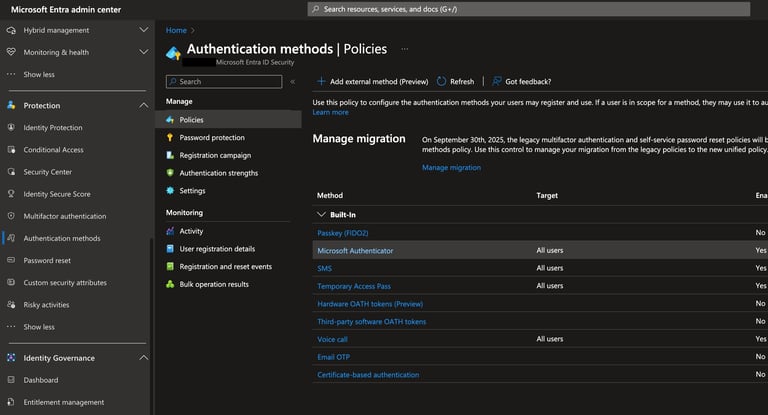The height and width of the screenshot is (415, 768).
Task: Click the Registration and reset events icon
Action: pyautogui.click(x=170, y=266)
